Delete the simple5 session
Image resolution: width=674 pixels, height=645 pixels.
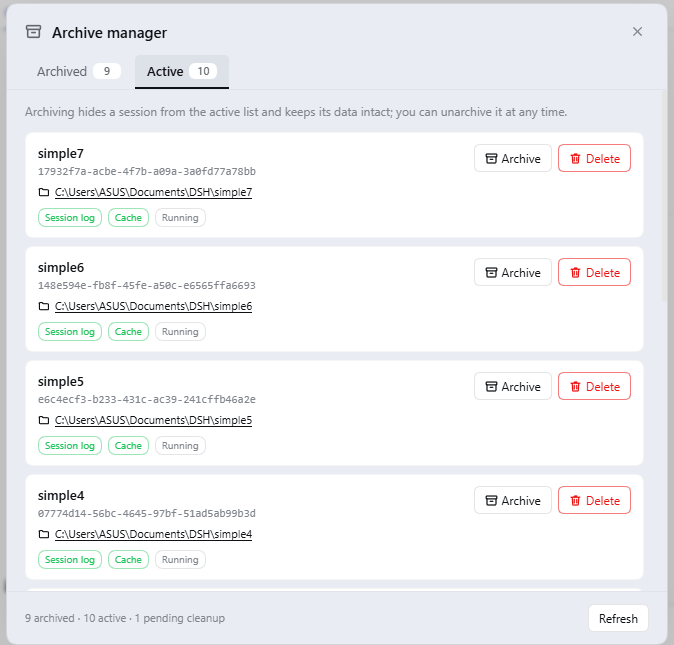[594, 386]
